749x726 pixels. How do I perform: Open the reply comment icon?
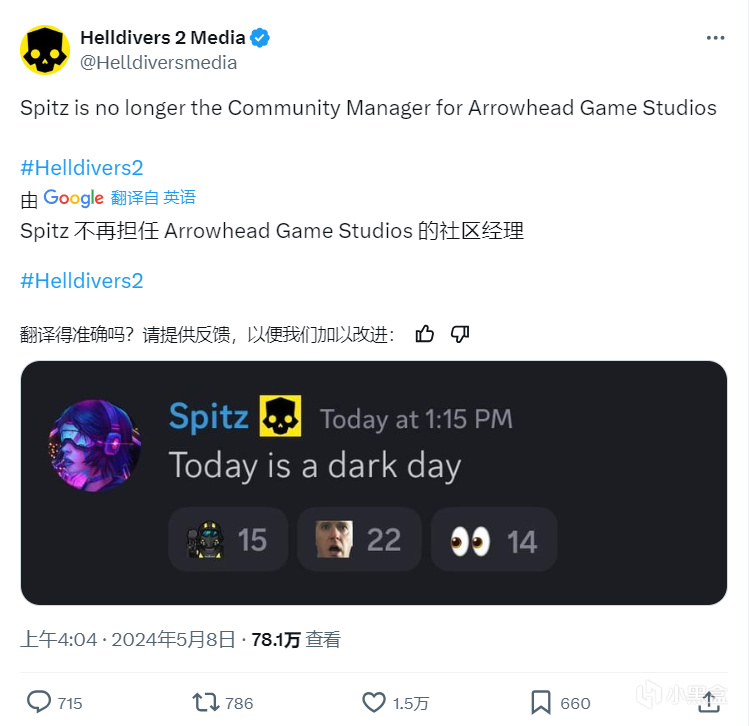39,702
